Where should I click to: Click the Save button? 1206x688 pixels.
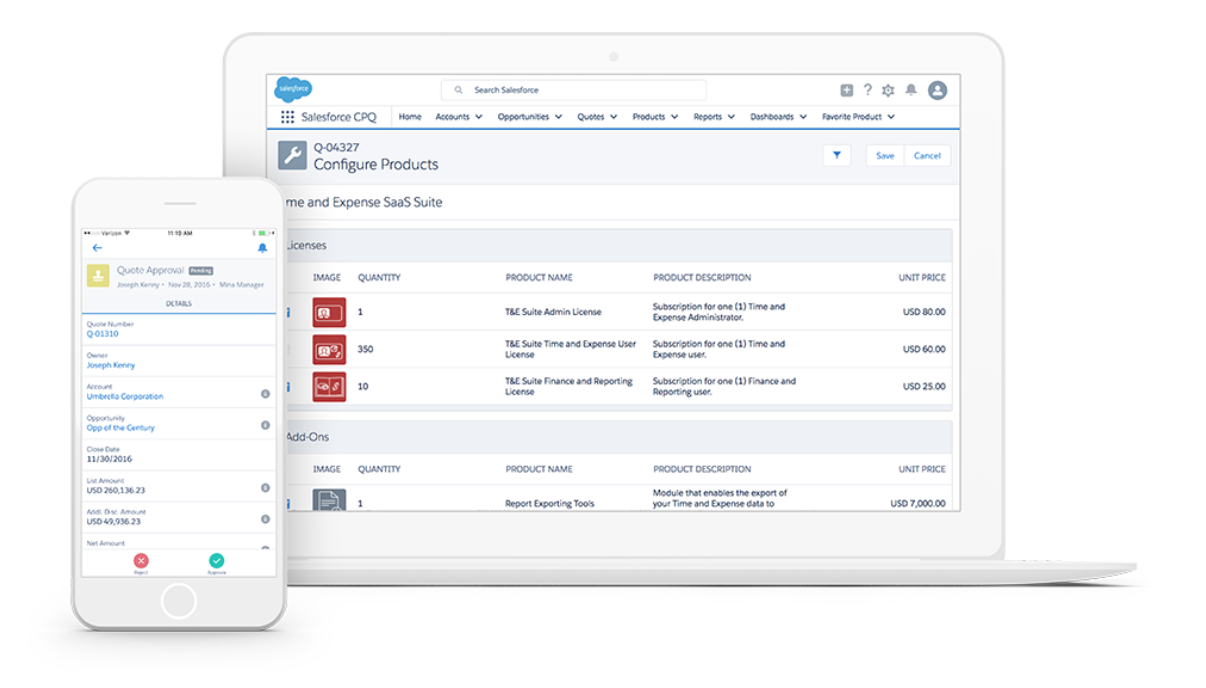pyautogui.click(x=885, y=155)
